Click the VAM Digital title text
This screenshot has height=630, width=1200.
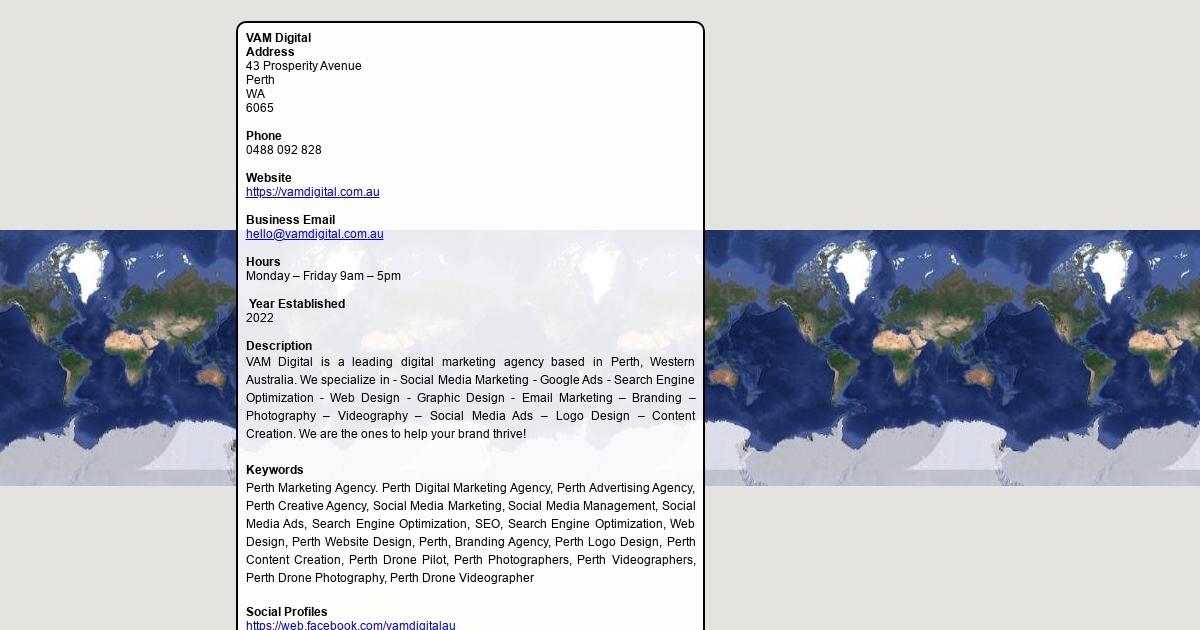pyautogui.click(x=278, y=38)
